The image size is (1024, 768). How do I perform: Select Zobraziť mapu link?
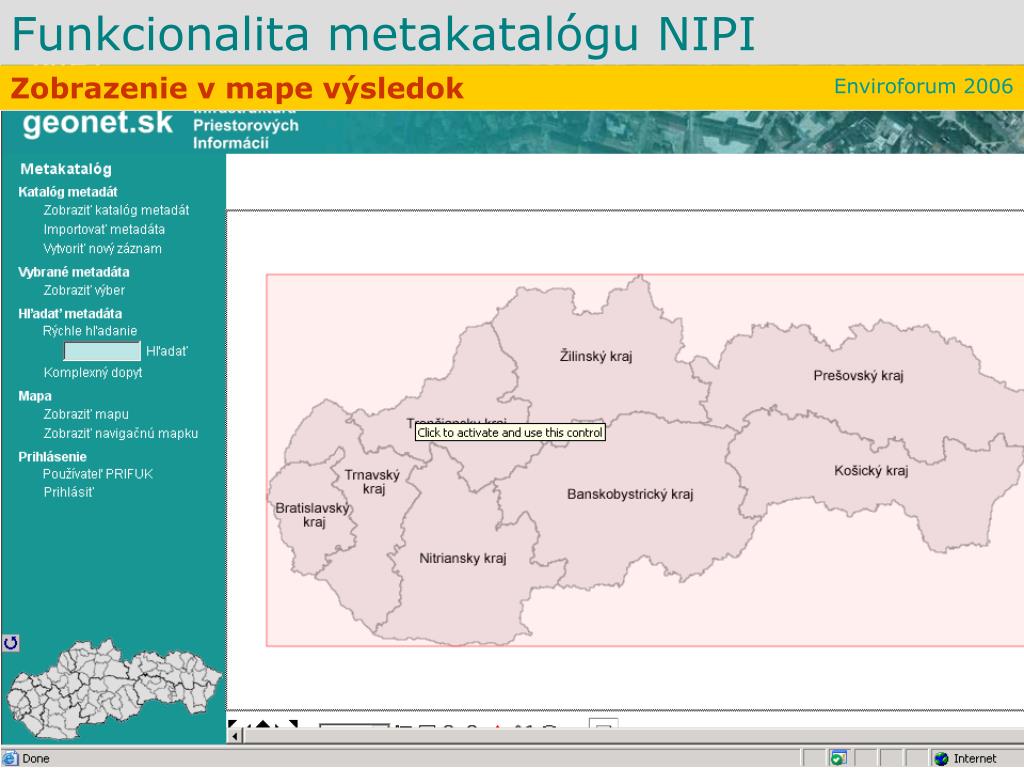tap(86, 415)
